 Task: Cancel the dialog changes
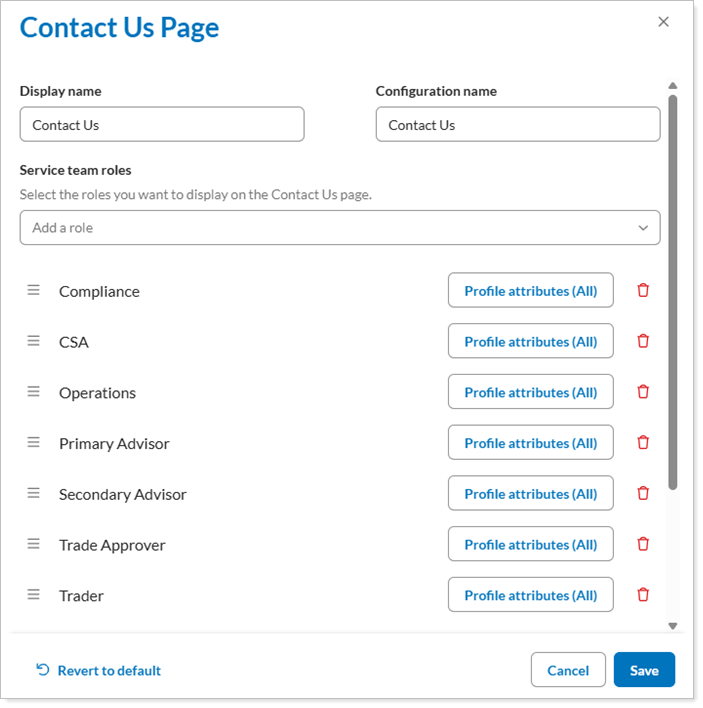tap(568, 670)
